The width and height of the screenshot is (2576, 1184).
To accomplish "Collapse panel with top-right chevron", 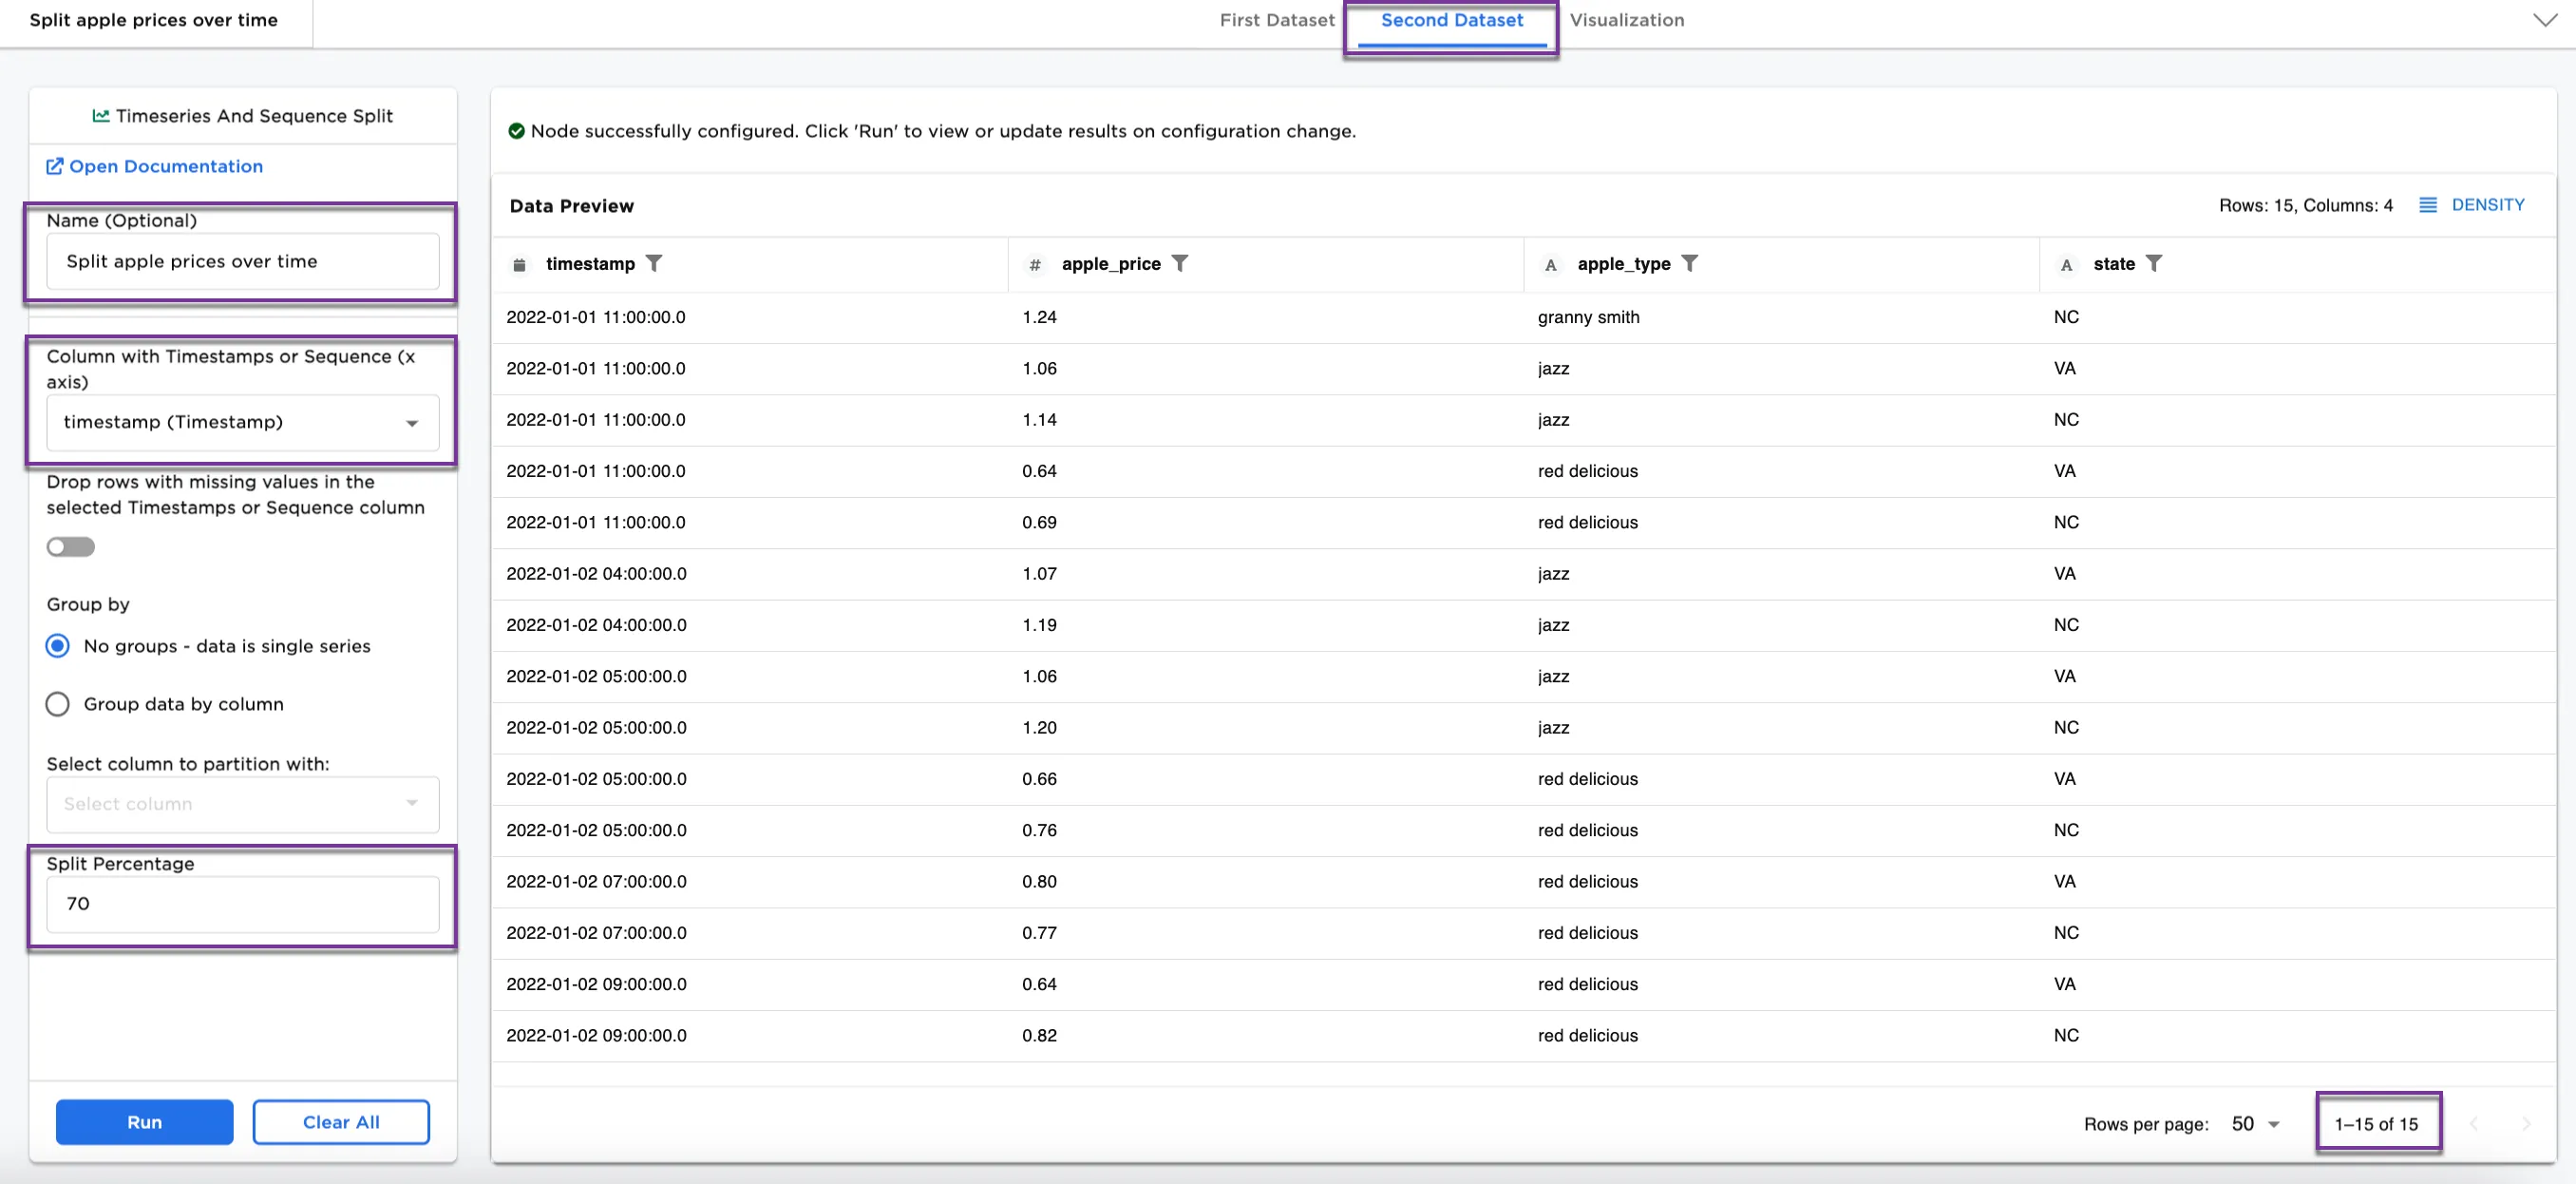I will tap(2544, 20).
